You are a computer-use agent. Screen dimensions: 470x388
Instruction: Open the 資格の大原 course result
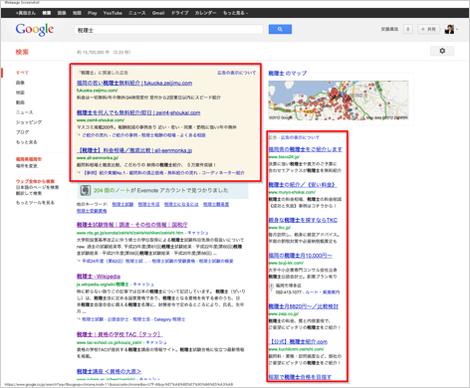109,371
